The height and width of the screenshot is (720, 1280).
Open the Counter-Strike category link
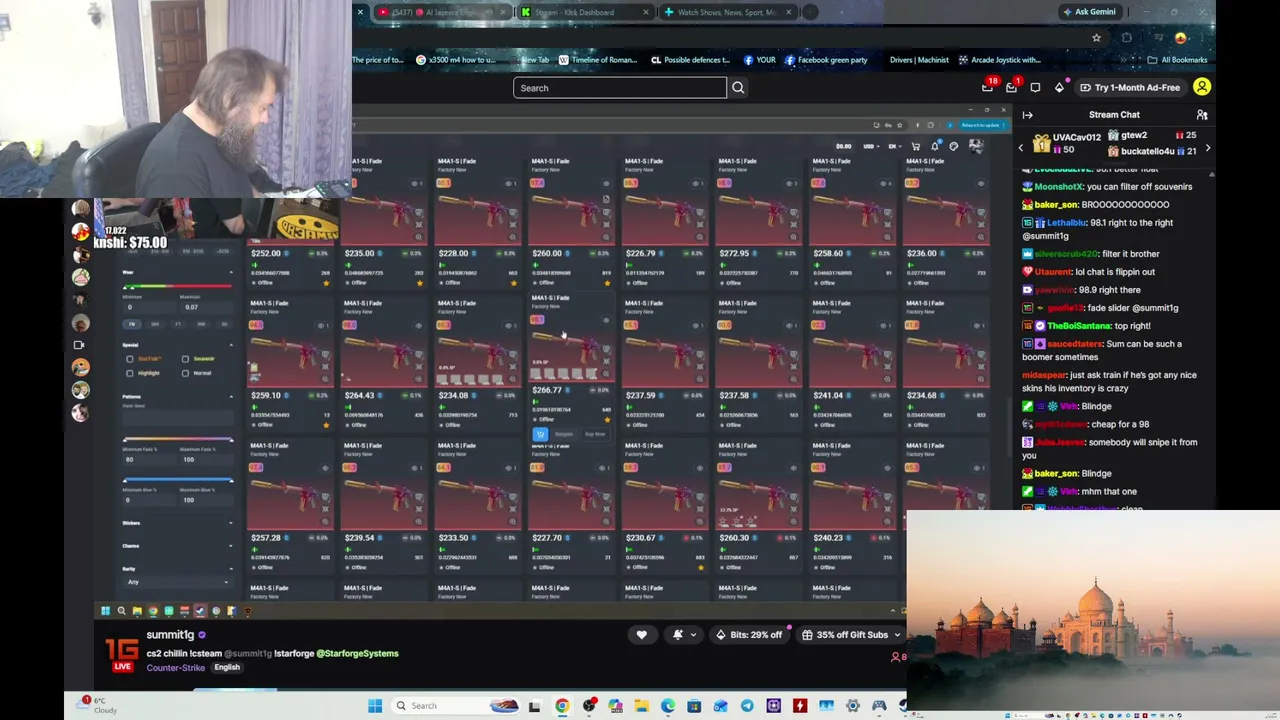[176, 668]
